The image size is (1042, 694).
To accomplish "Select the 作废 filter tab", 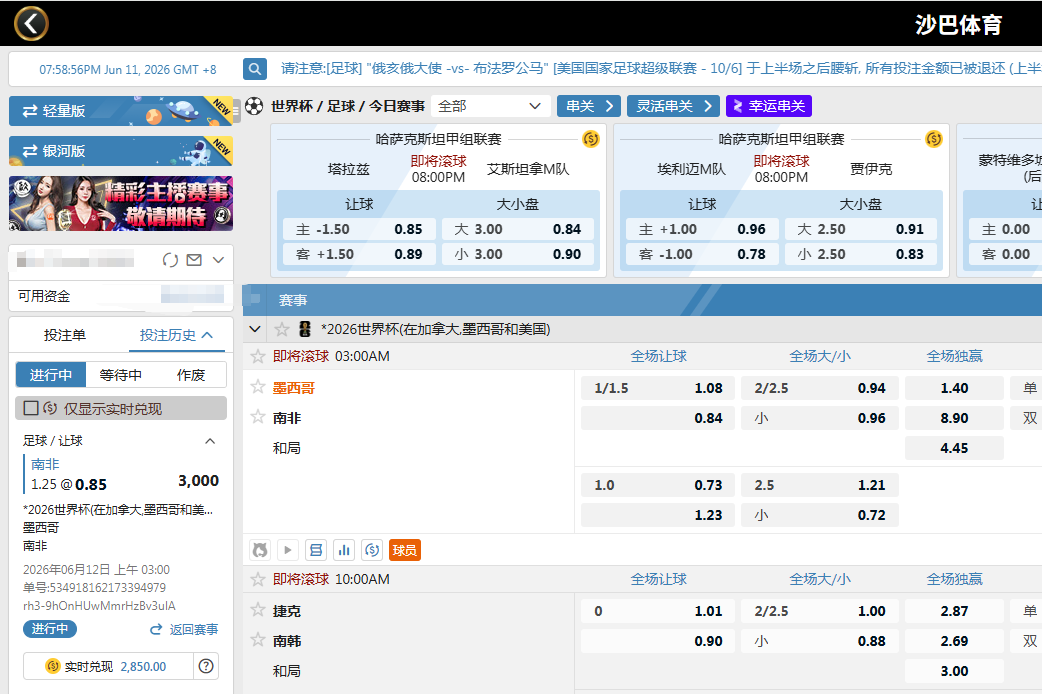I will tap(191, 375).
